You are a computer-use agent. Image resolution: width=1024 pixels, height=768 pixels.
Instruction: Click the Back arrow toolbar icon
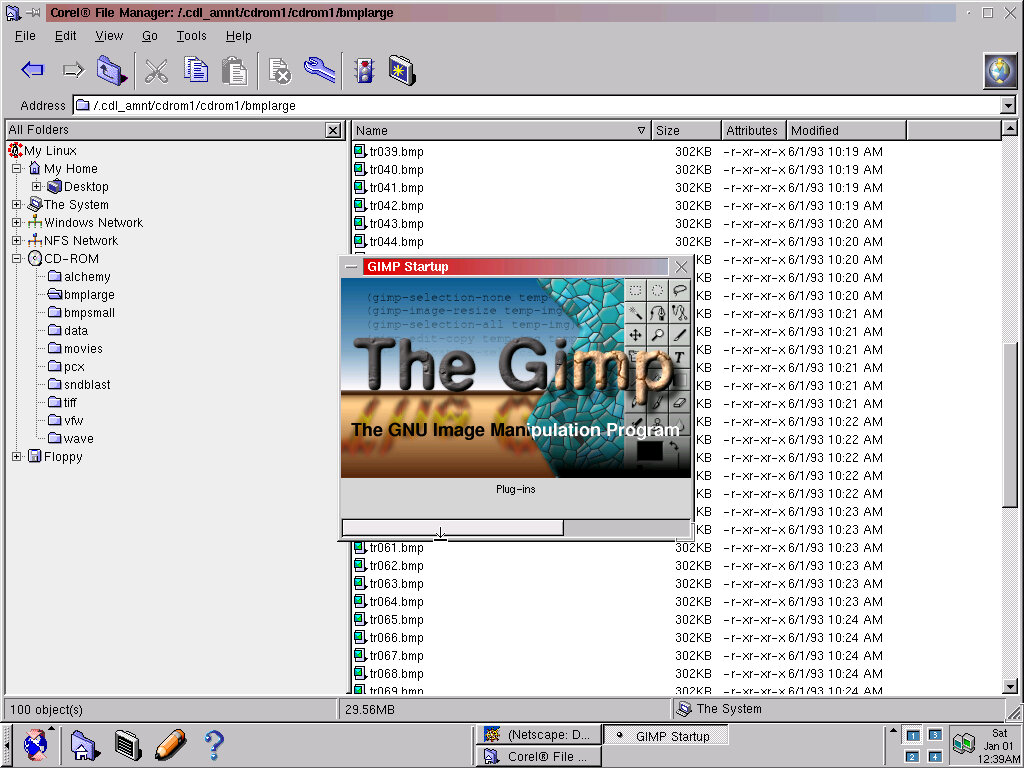(33, 70)
